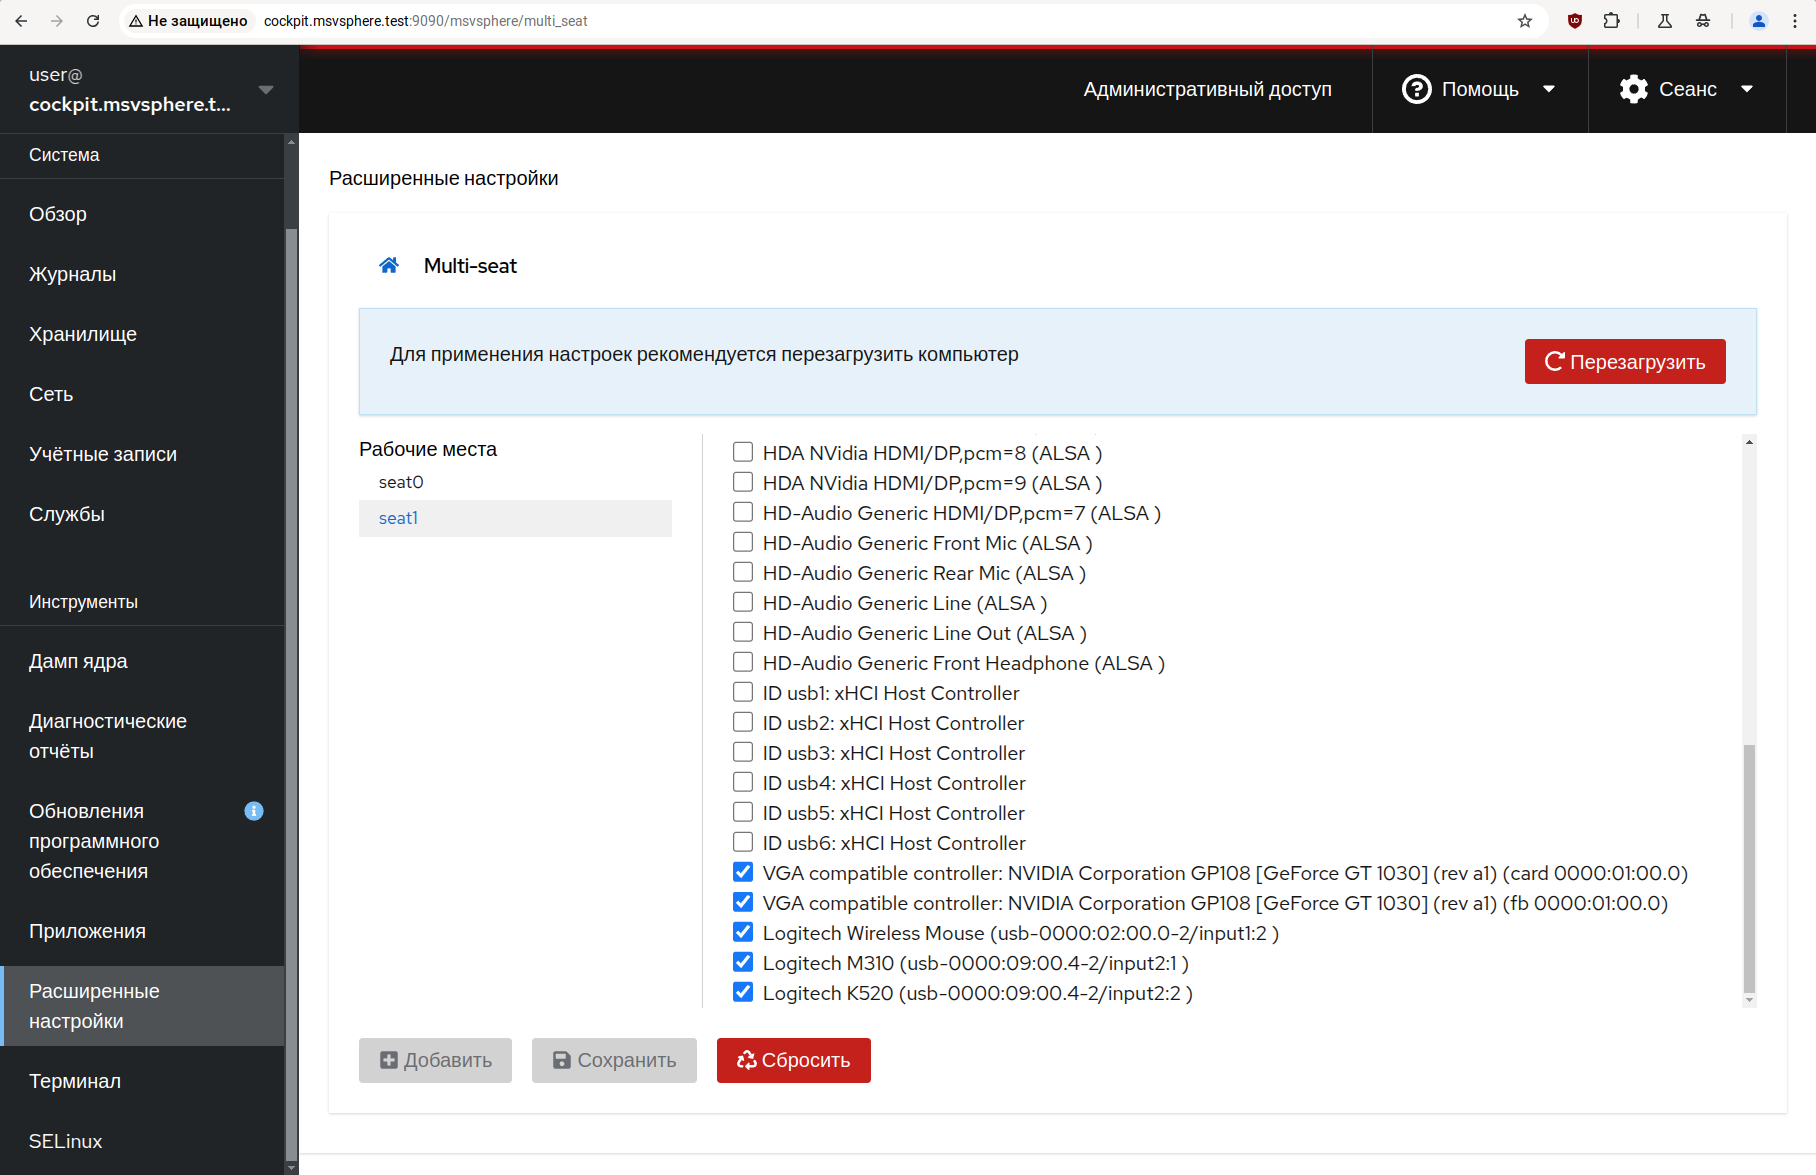Open the browser profile avatar
The height and width of the screenshot is (1175, 1816).
1758,21
